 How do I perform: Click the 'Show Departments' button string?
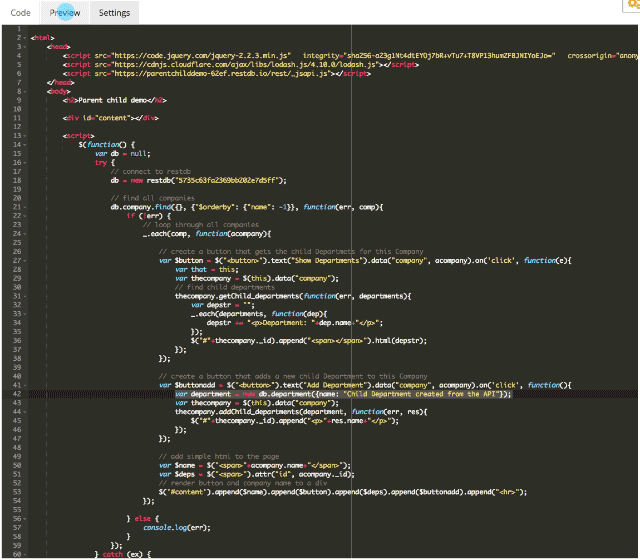327,261
